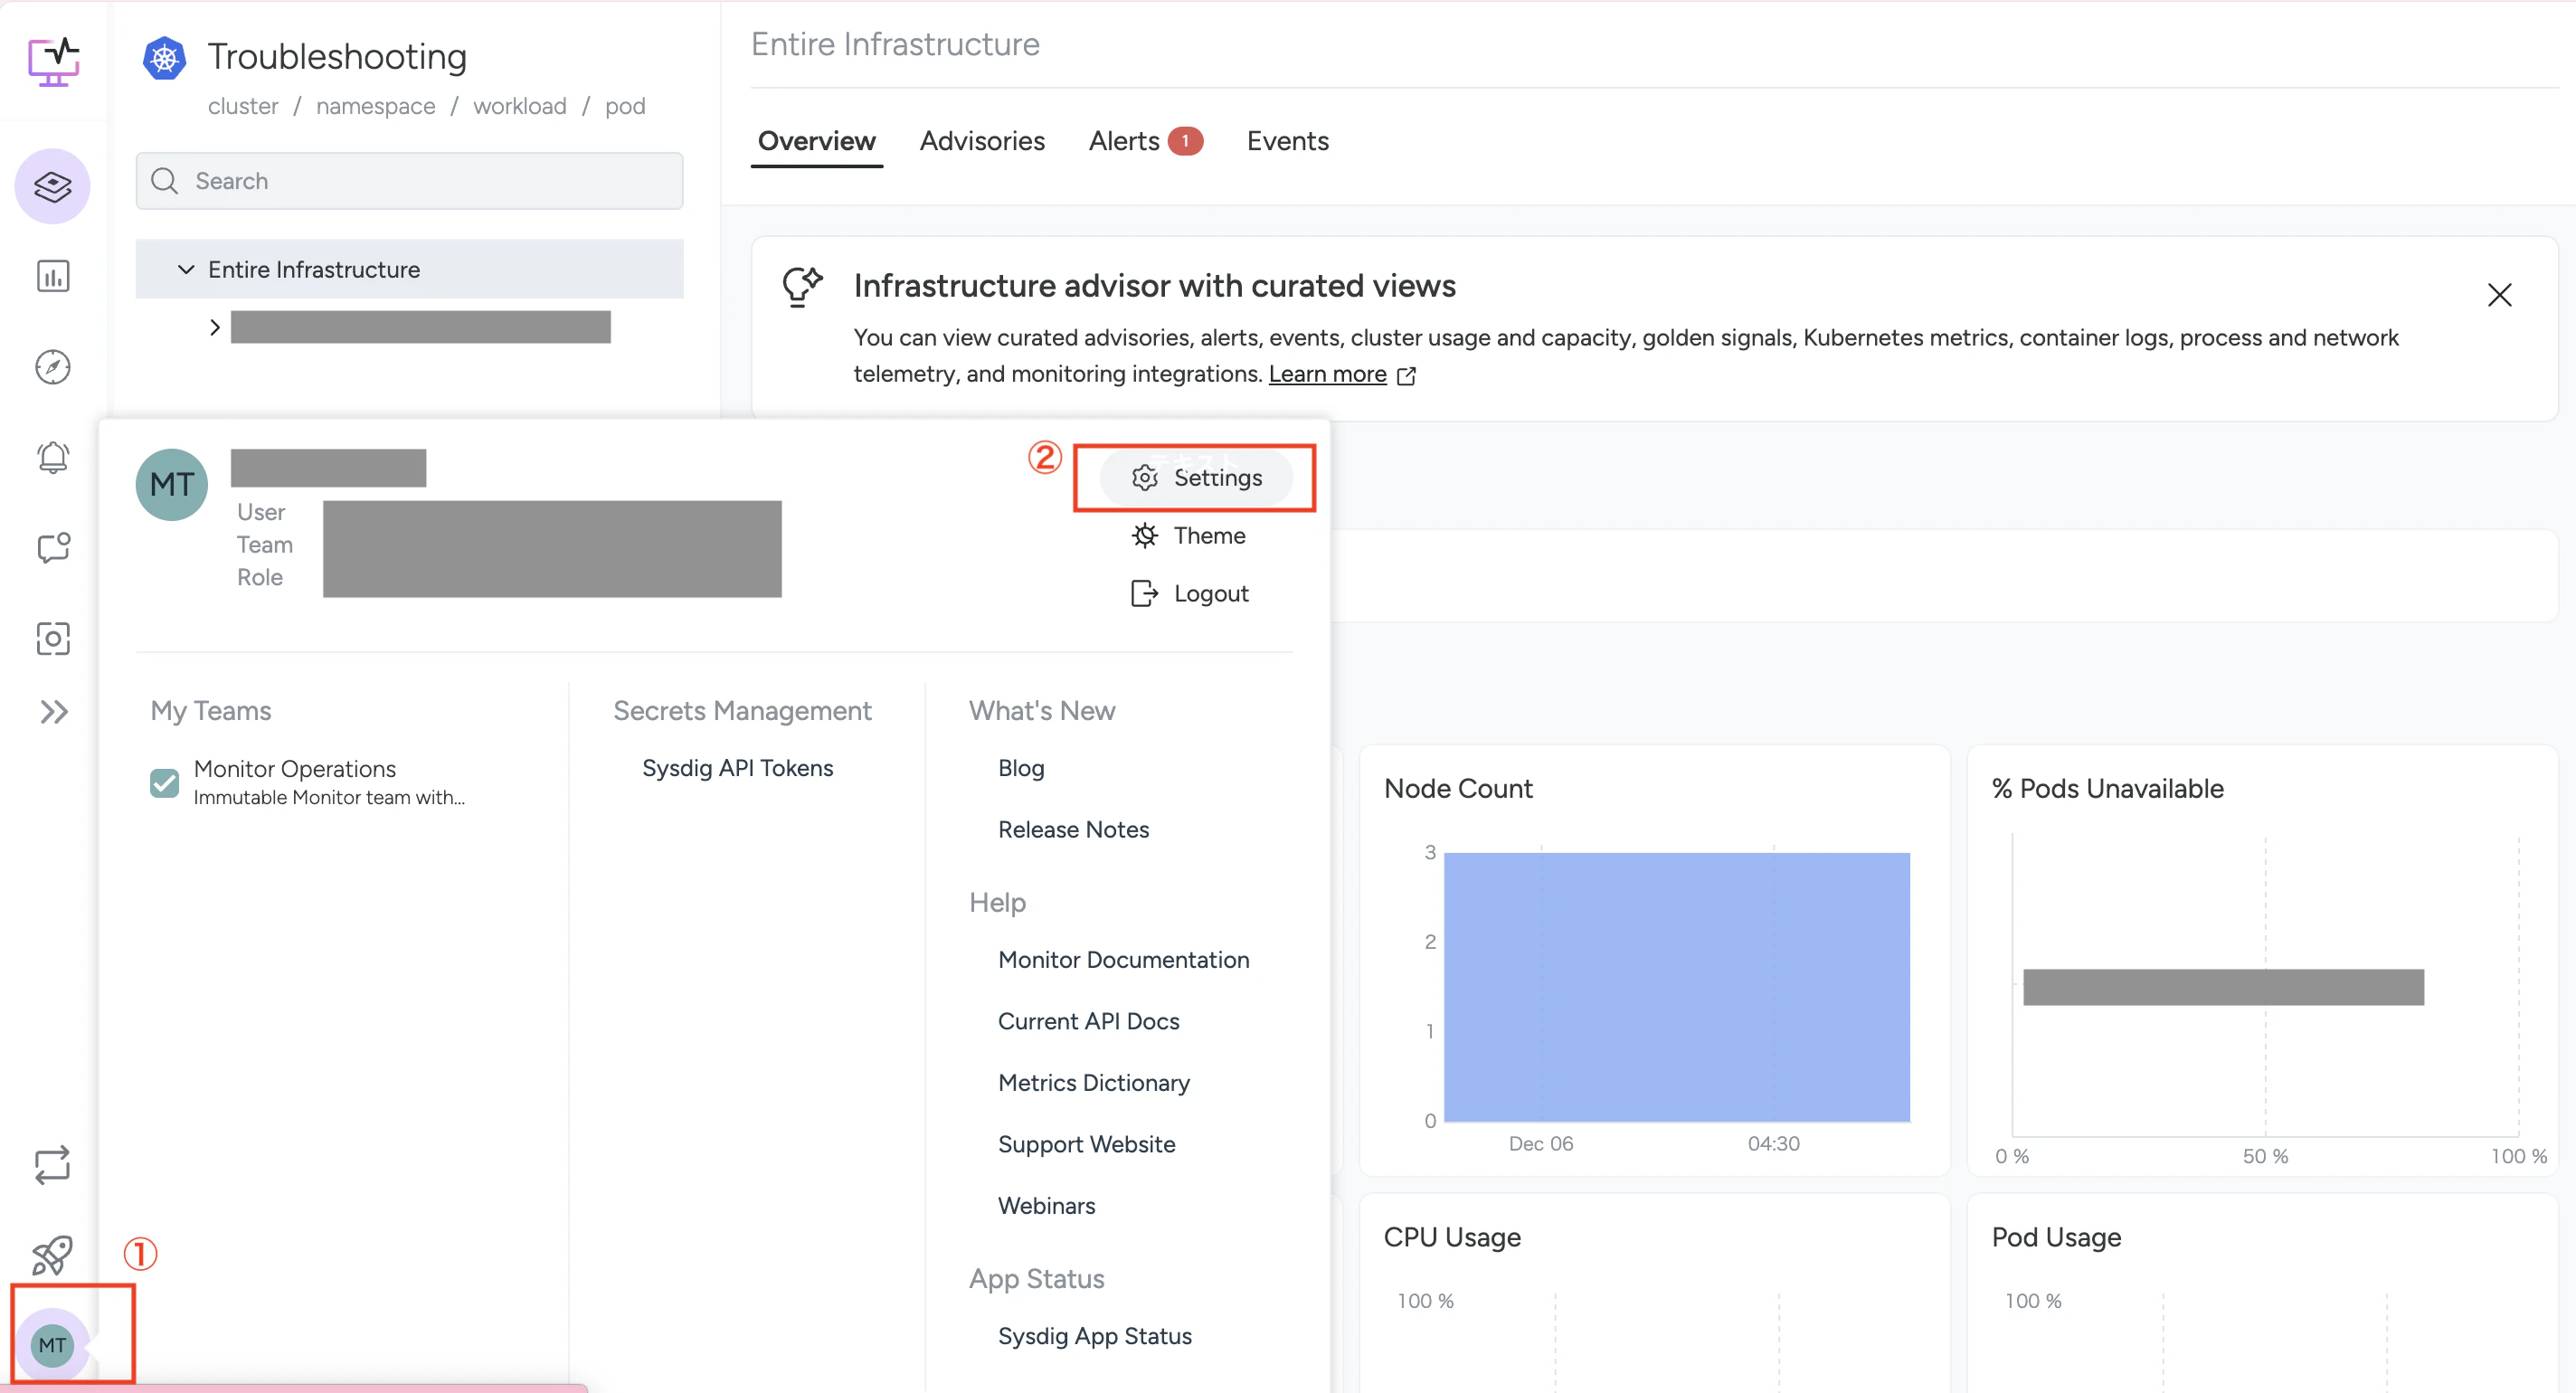The width and height of the screenshot is (2576, 1393).
Task: Click the 'Immutable Monitor team with...' description
Action: (x=329, y=798)
